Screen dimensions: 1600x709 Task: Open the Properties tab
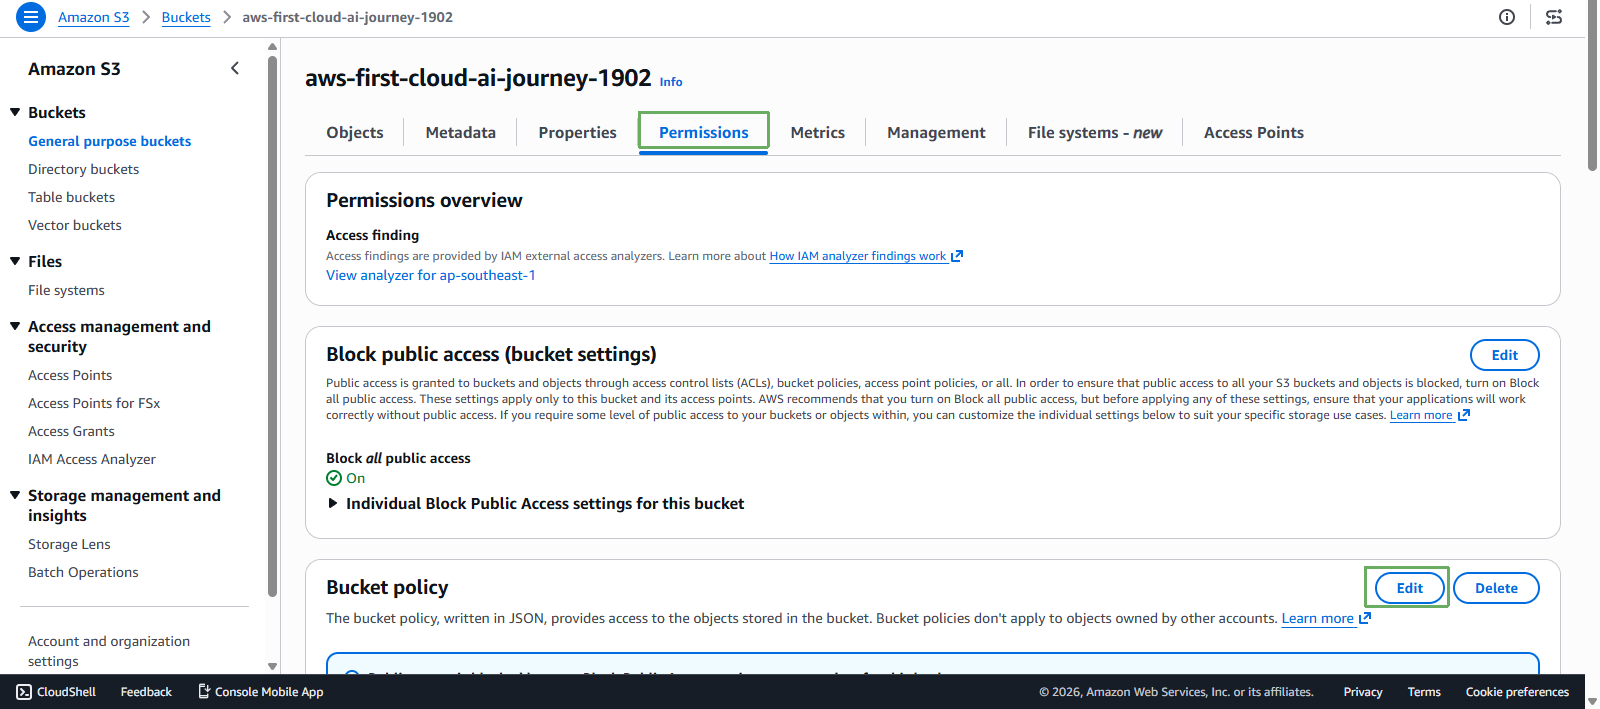point(578,132)
